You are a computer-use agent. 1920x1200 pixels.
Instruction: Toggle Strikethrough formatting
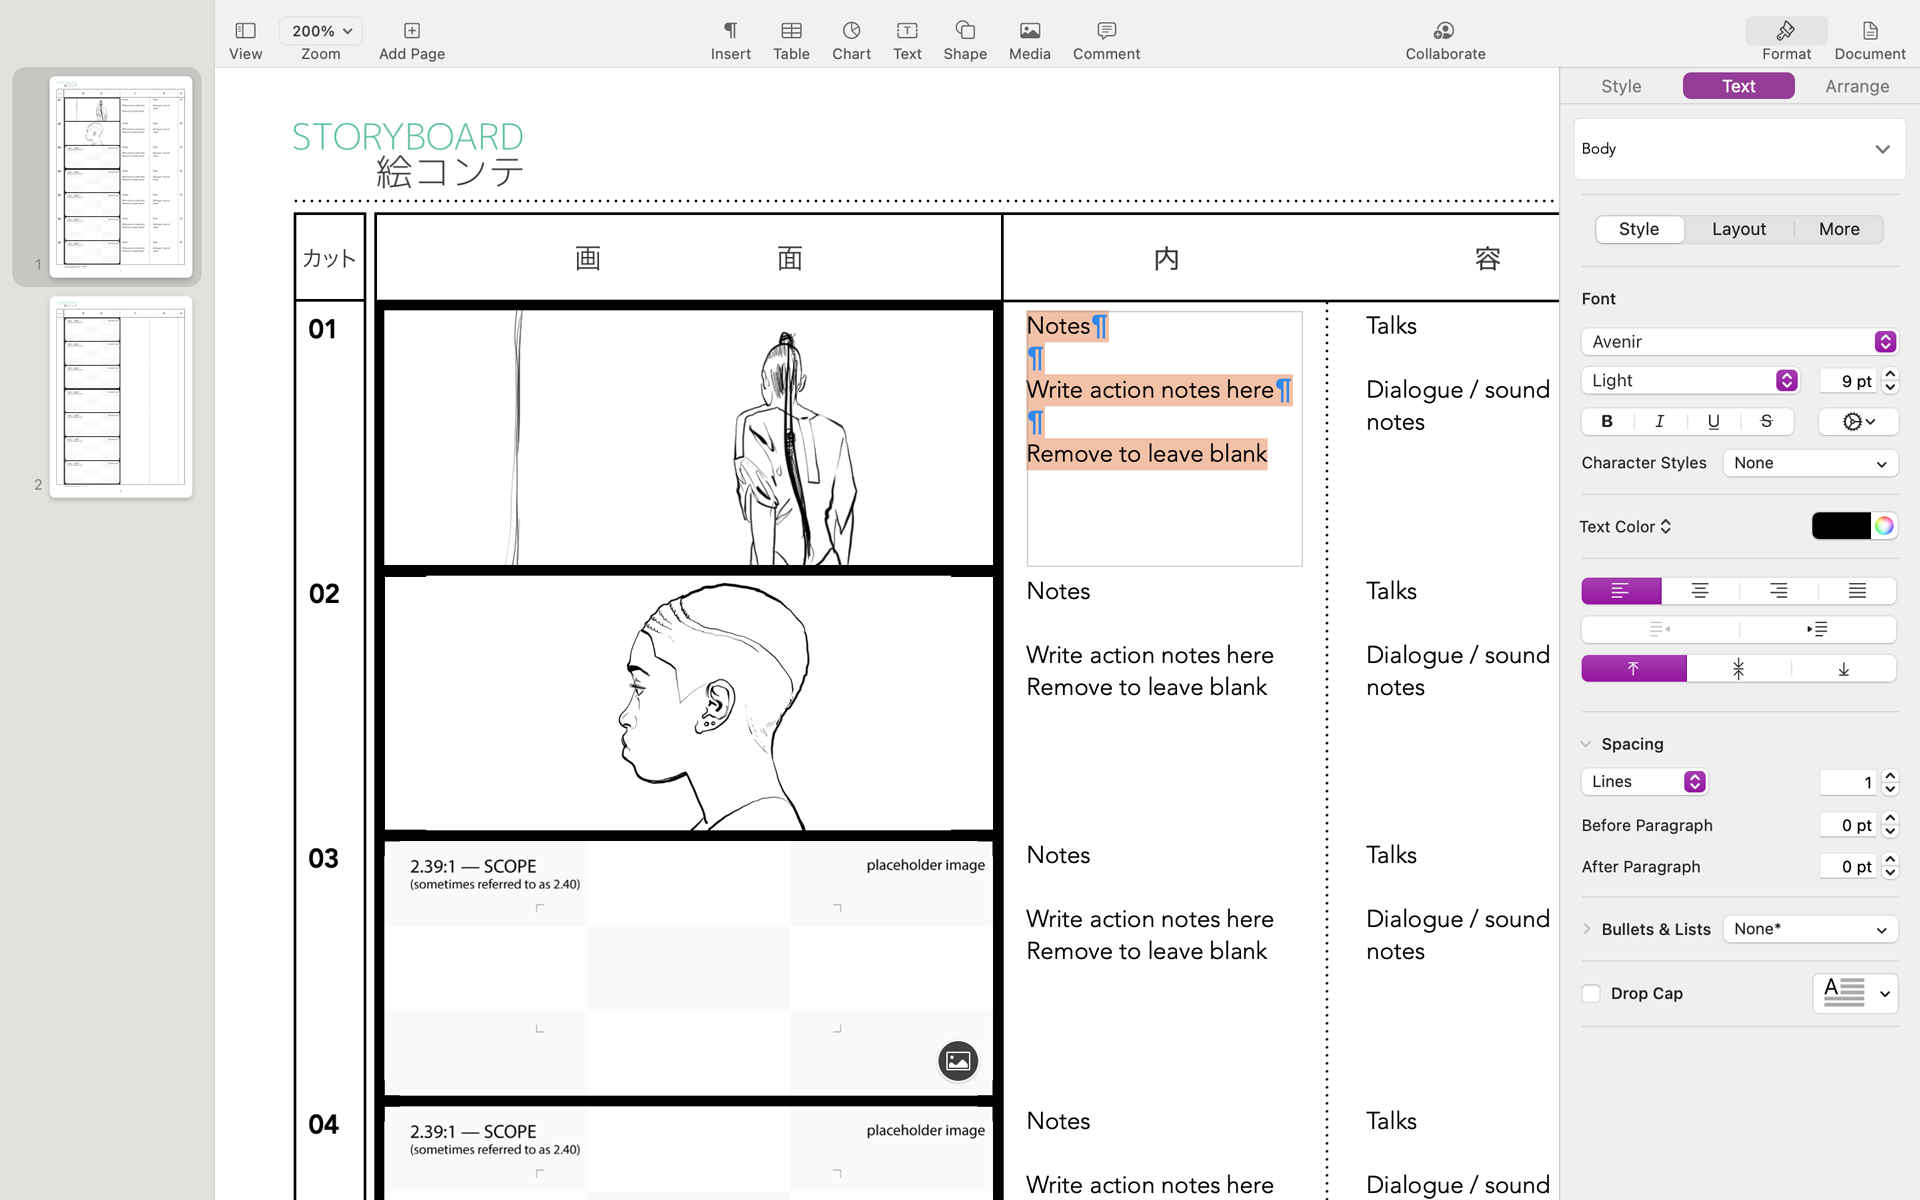click(1766, 422)
